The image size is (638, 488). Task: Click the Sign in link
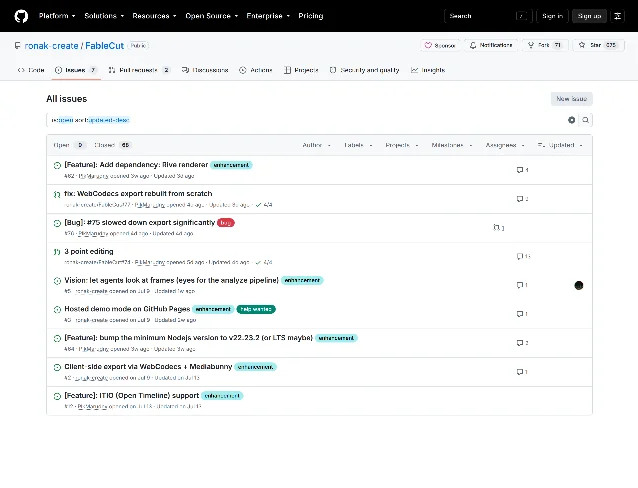click(552, 16)
